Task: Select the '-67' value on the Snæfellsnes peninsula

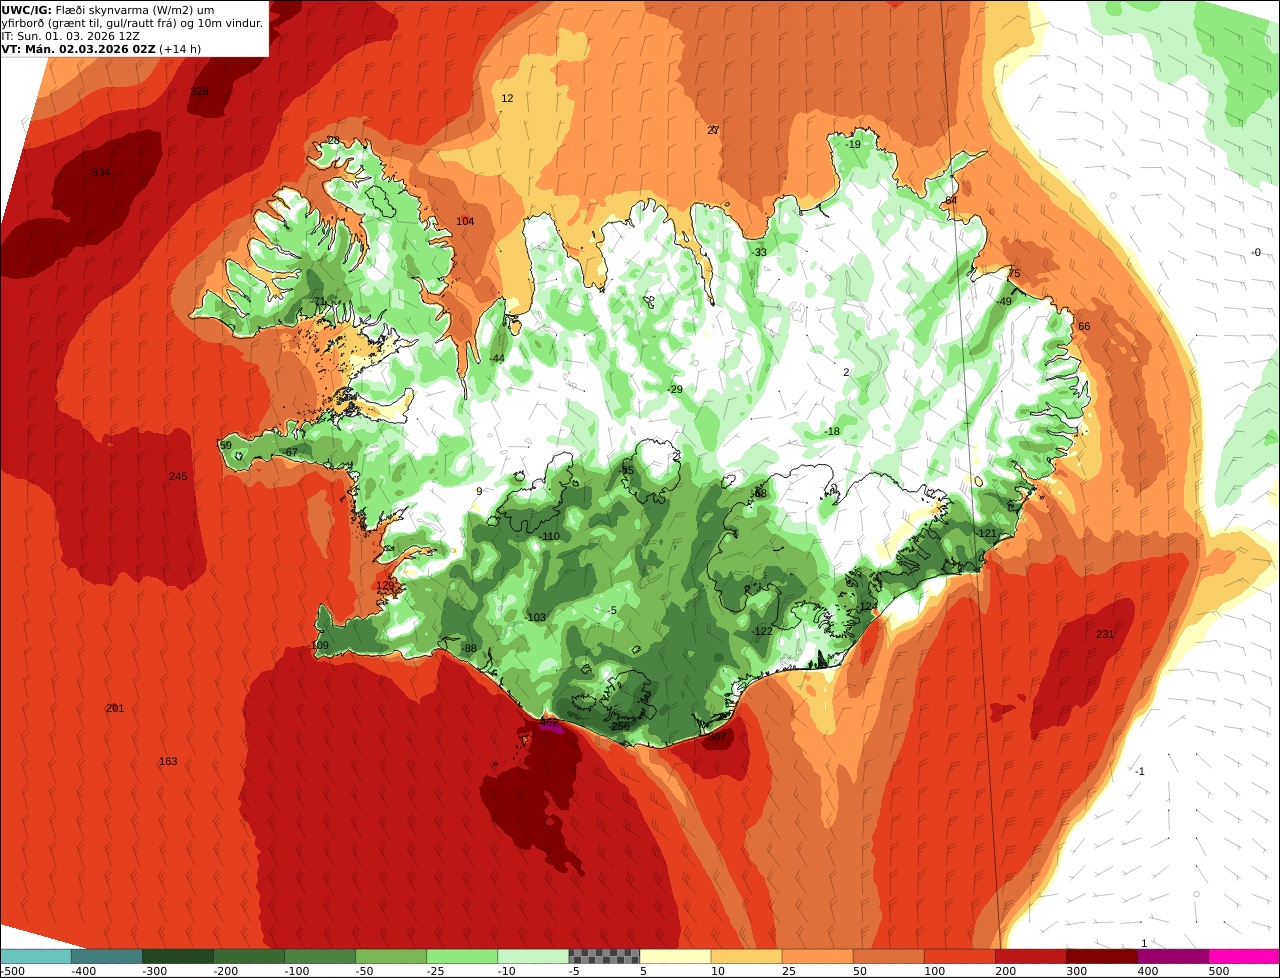Action: pyautogui.click(x=290, y=453)
